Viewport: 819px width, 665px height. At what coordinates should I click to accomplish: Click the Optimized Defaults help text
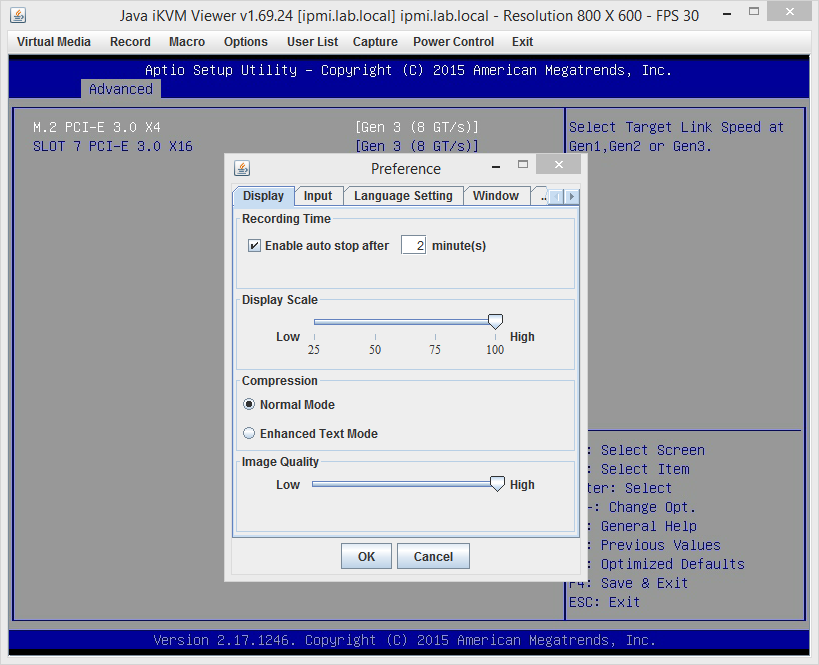[672, 564]
